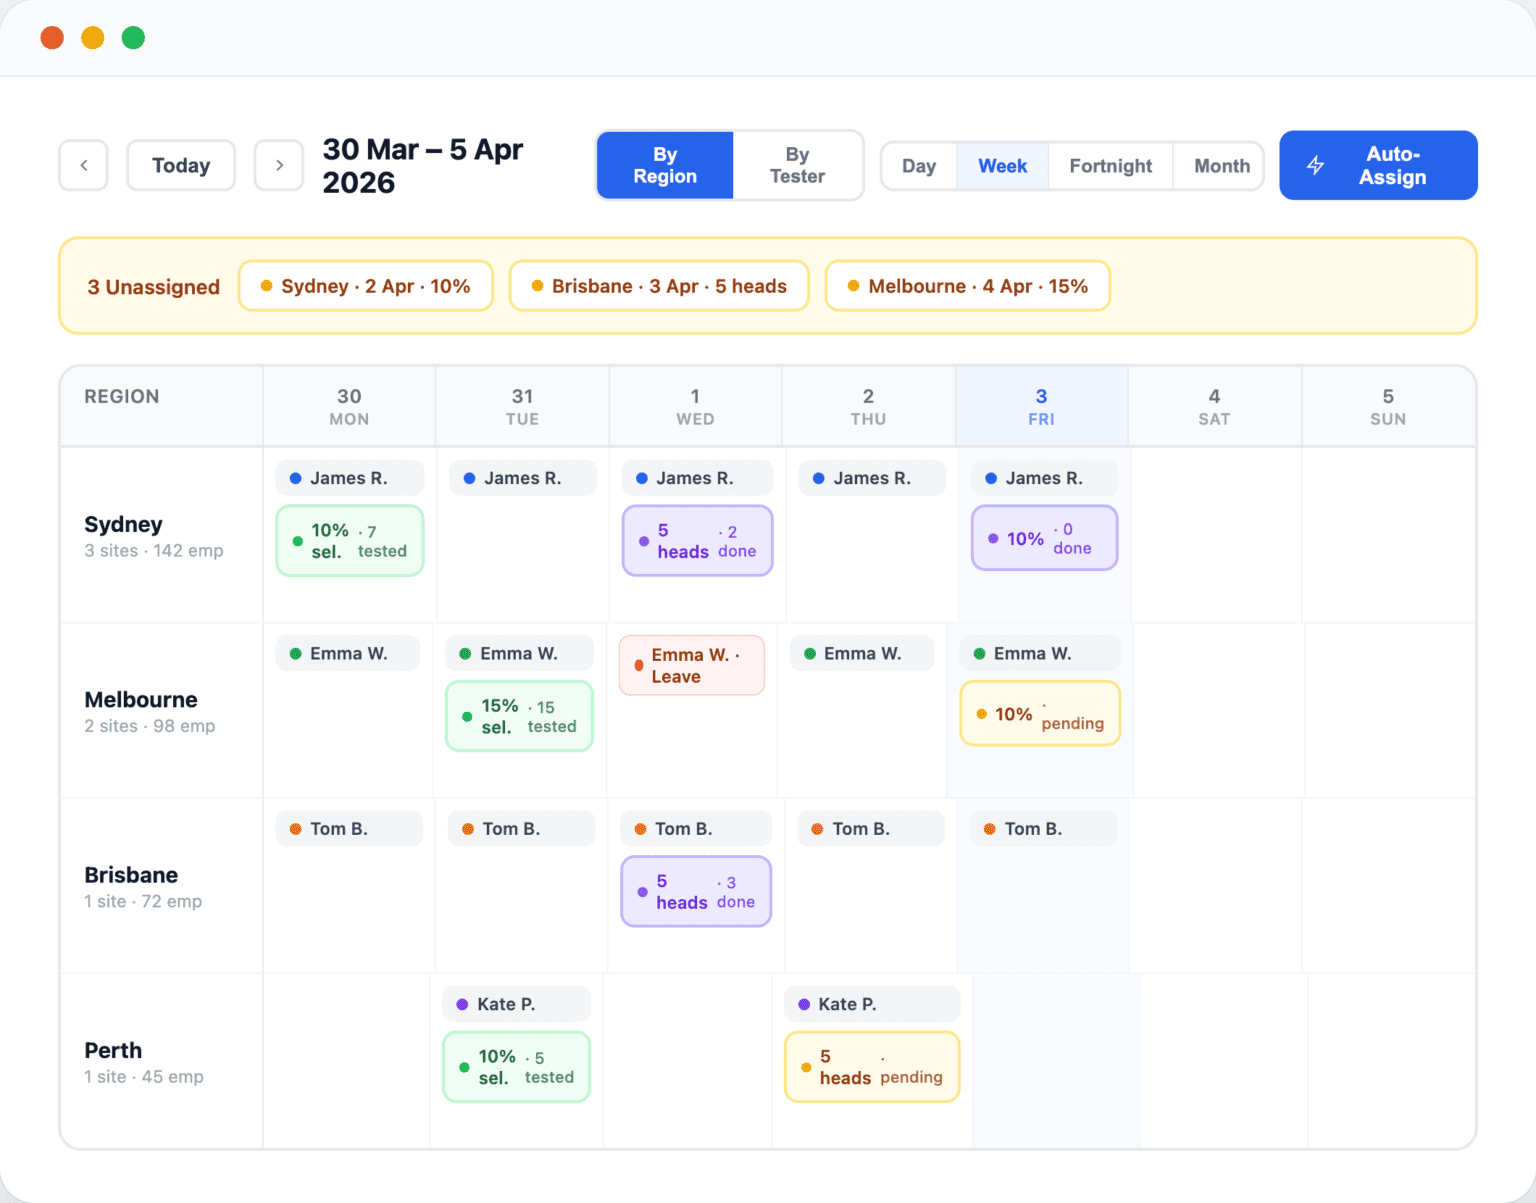This screenshot has height=1203, width=1536.
Task: Go to the next week
Action: tap(279, 165)
